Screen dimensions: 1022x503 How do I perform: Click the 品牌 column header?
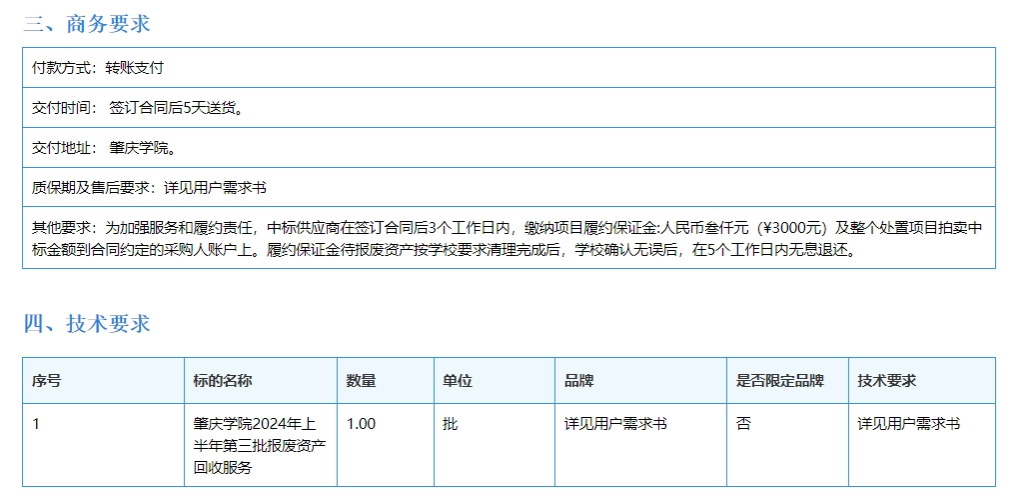click(579, 381)
